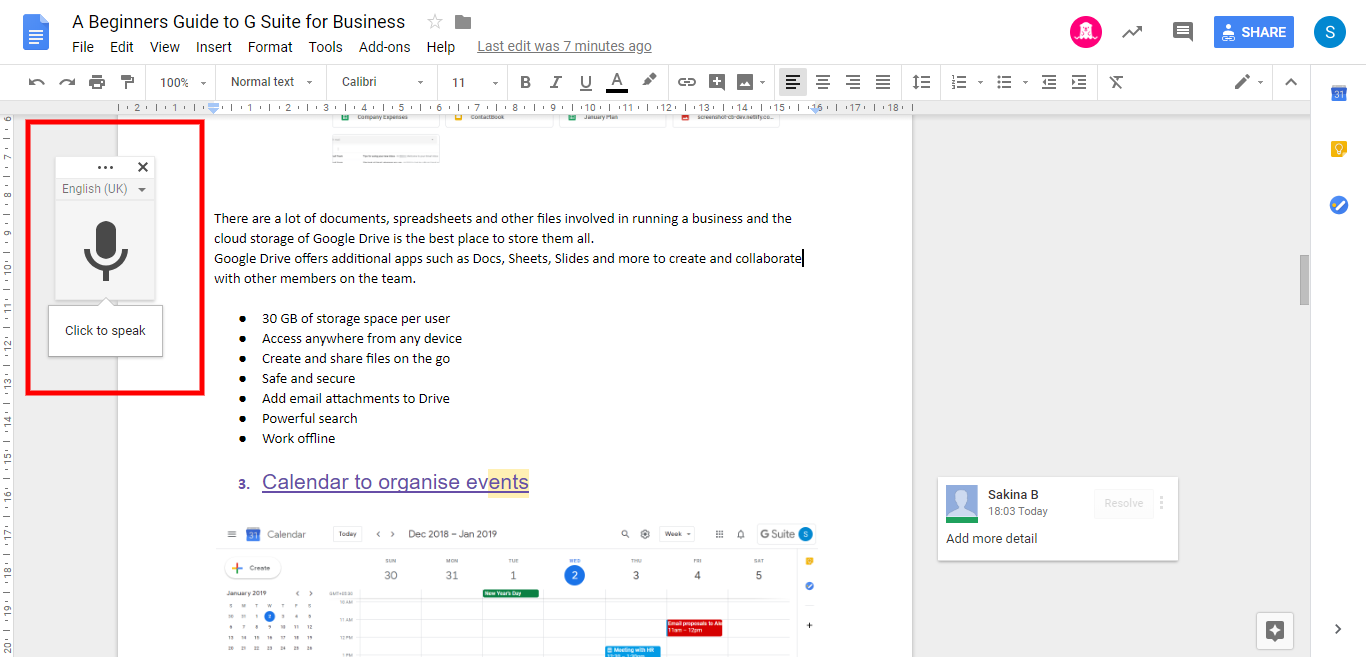The width and height of the screenshot is (1366, 657).
Task: Click the Undo arrow in toolbar
Action: click(x=37, y=82)
